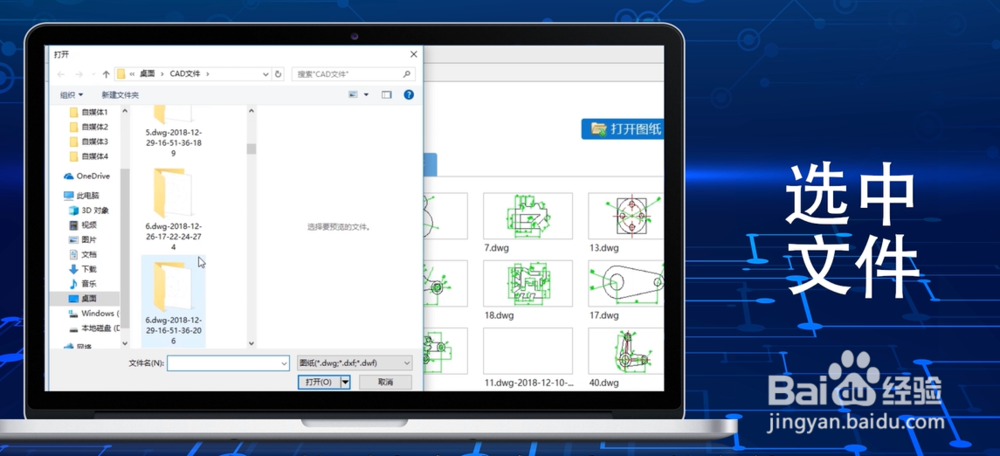Image resolution: width=1000 pixels, height=456 pixels.
Task: Open 视频 in navigation pane
Action: click(83, 225)
